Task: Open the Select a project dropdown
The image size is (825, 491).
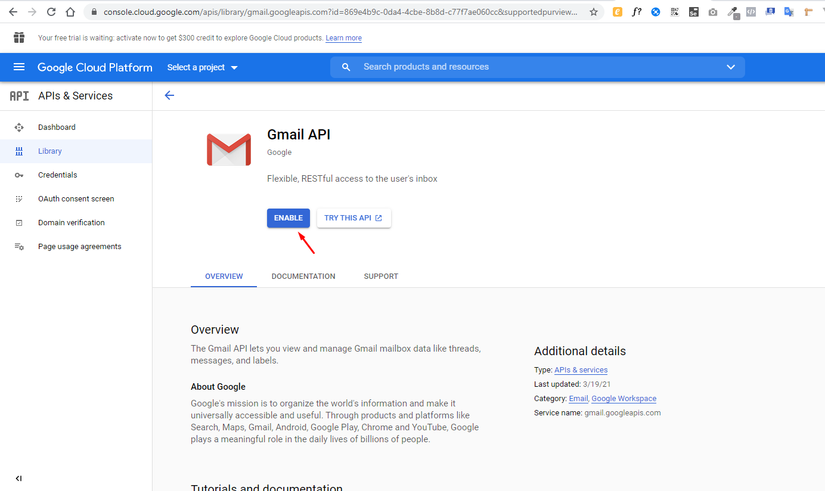Action: (x=203, y=67)
